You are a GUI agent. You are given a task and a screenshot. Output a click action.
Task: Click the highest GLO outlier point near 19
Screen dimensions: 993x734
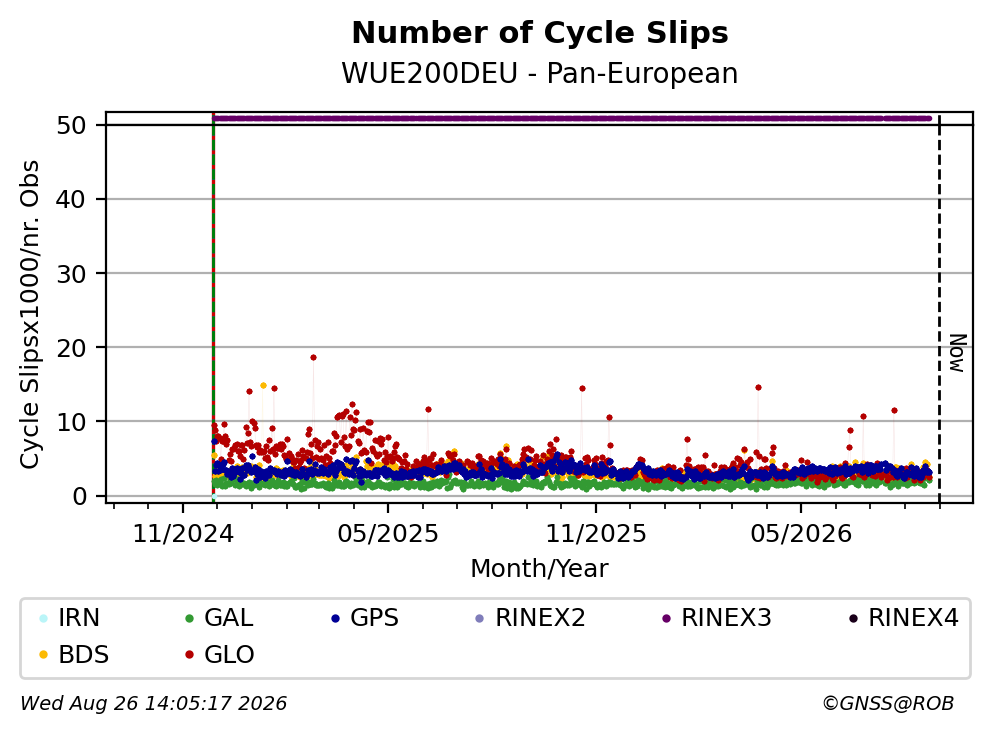[x=313, y=358]
